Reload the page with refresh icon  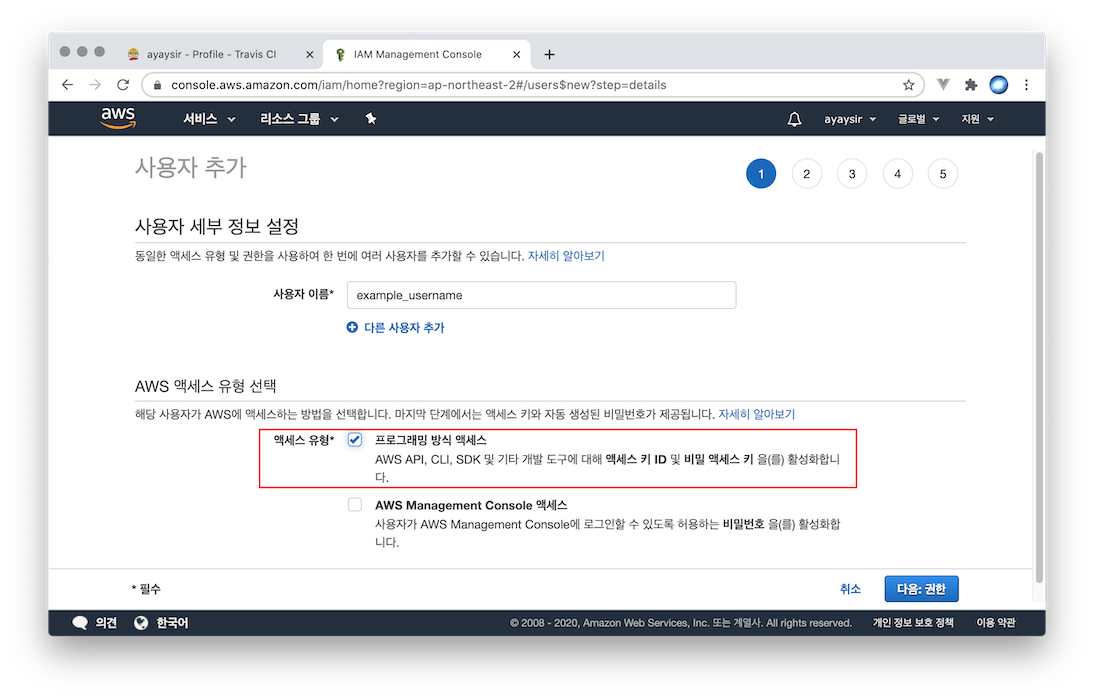click(x=123, y=85)
